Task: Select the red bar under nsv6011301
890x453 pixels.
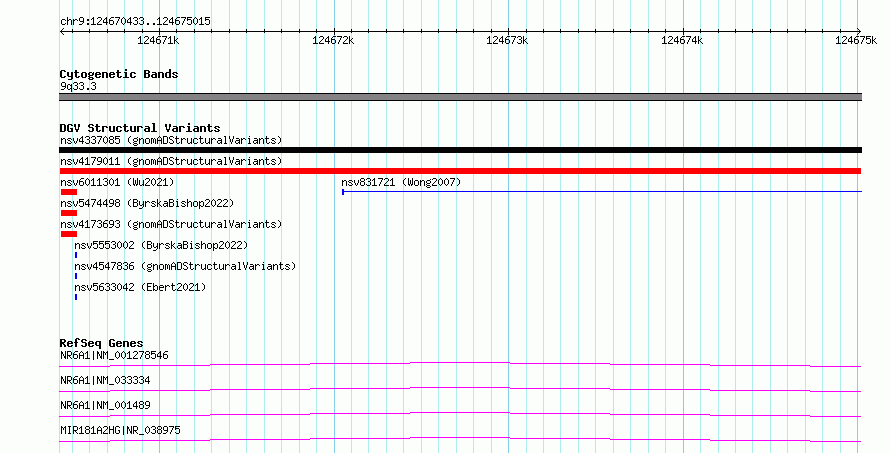Action: pyautogui.click(x=68, y=192)
